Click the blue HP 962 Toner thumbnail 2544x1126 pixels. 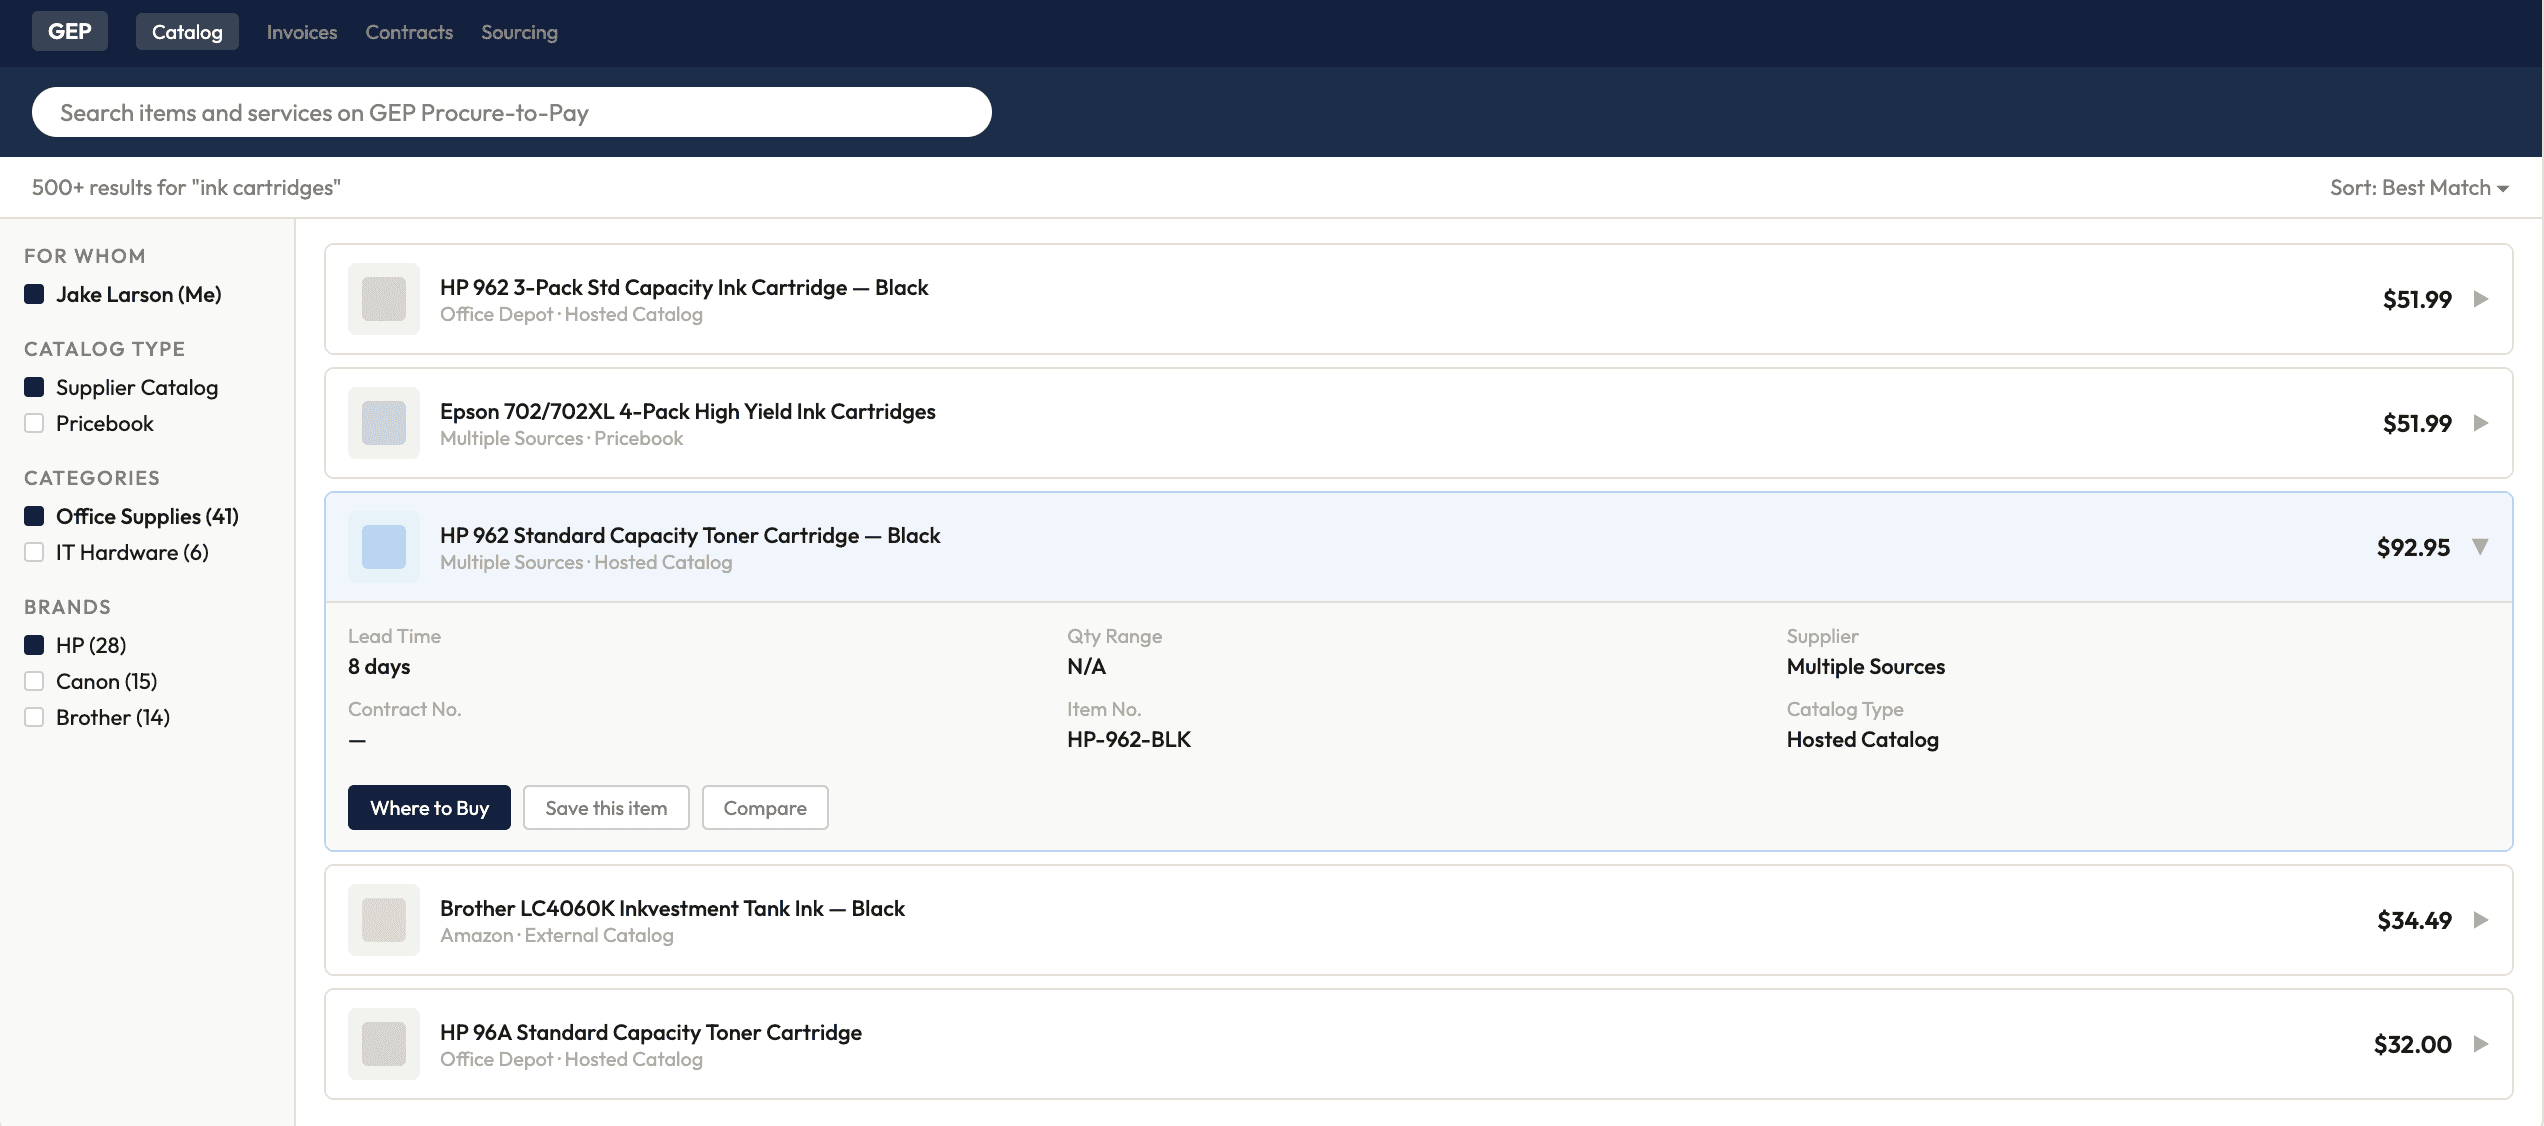(x=383, y=547)
